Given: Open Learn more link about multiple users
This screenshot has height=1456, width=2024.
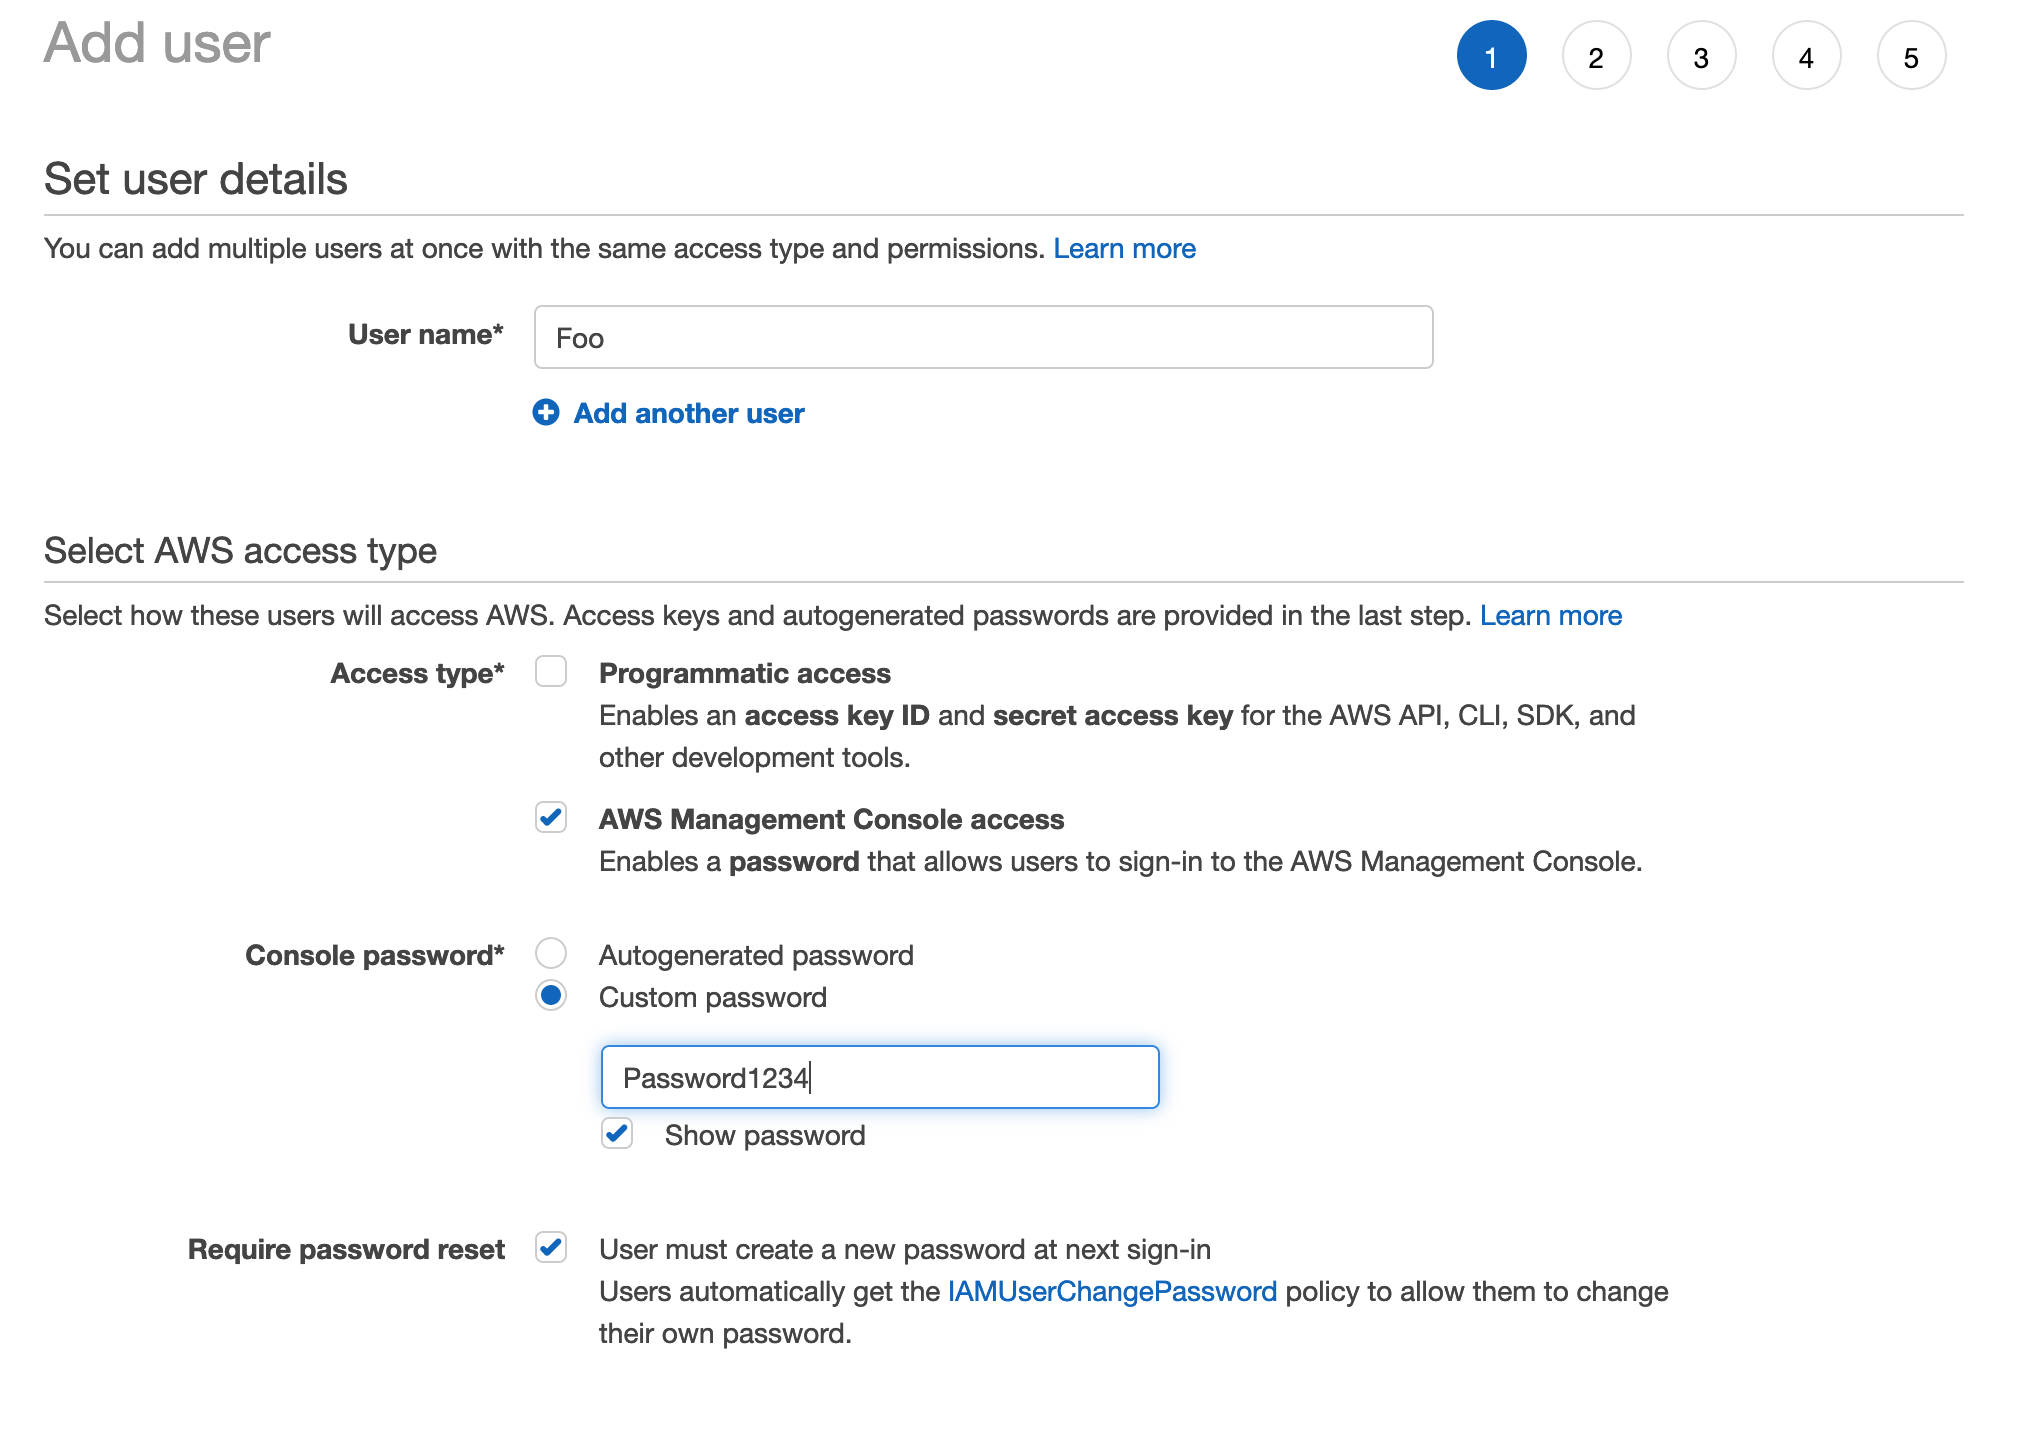Looking at the screenshot, I should click(1124, 248).
